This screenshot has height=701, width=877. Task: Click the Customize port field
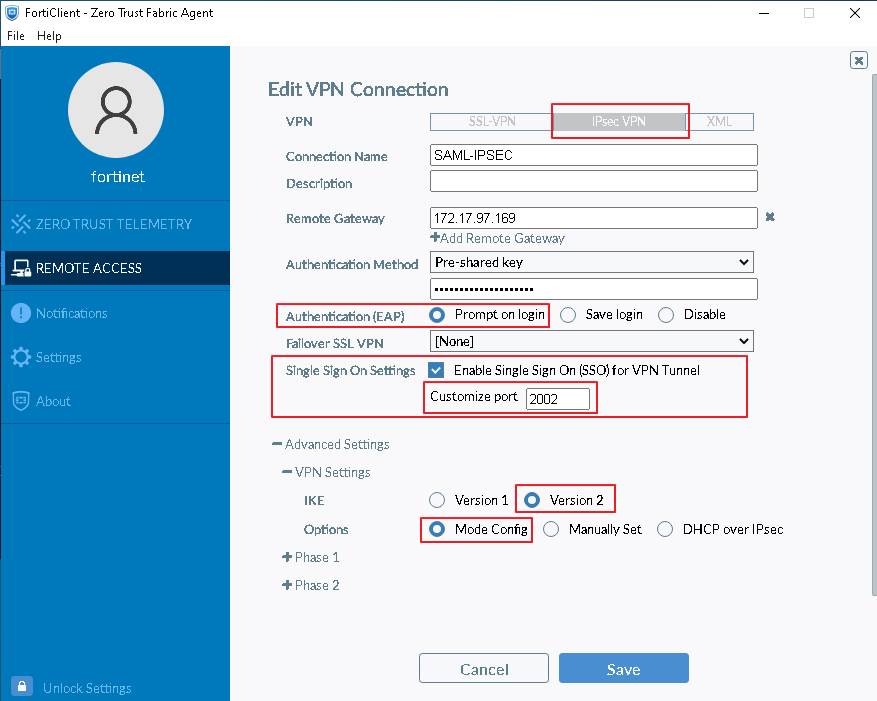coord(558,398)
